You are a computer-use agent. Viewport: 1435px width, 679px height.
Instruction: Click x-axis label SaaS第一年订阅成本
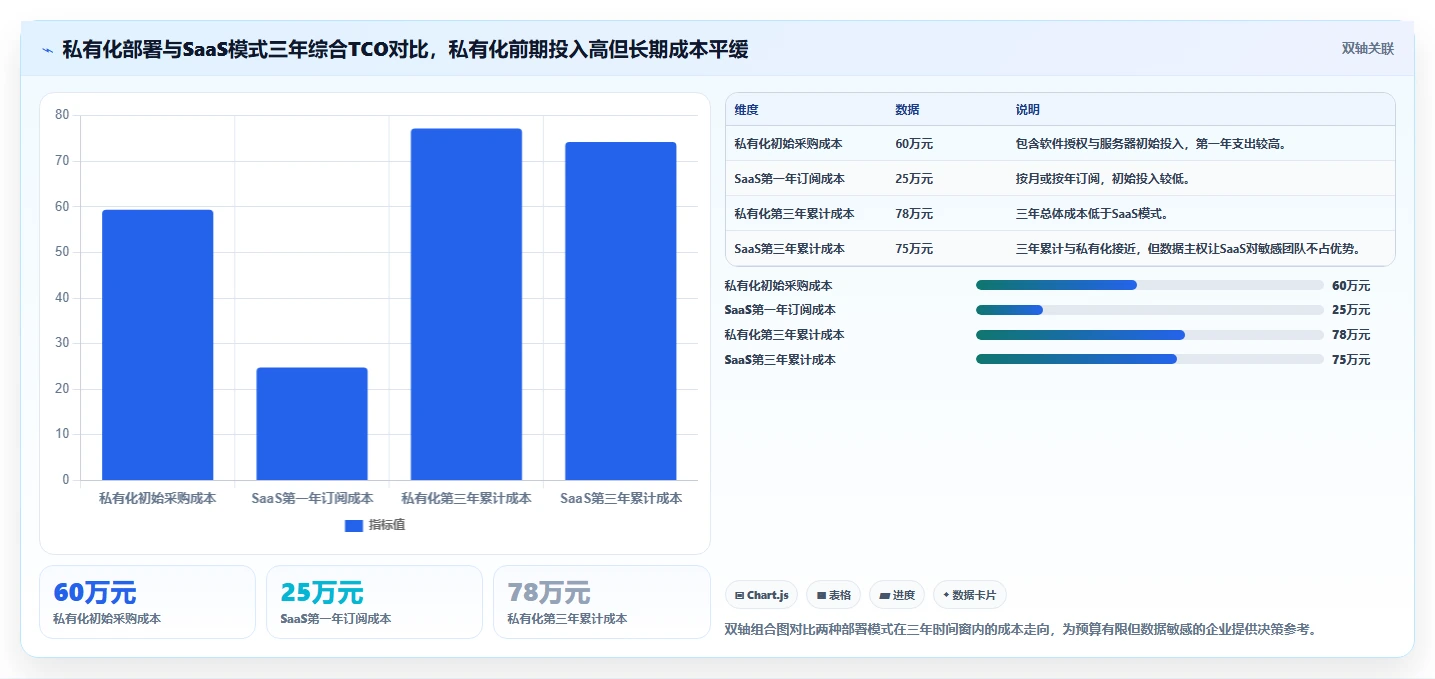pyautogui.click(x=312, y=498)
